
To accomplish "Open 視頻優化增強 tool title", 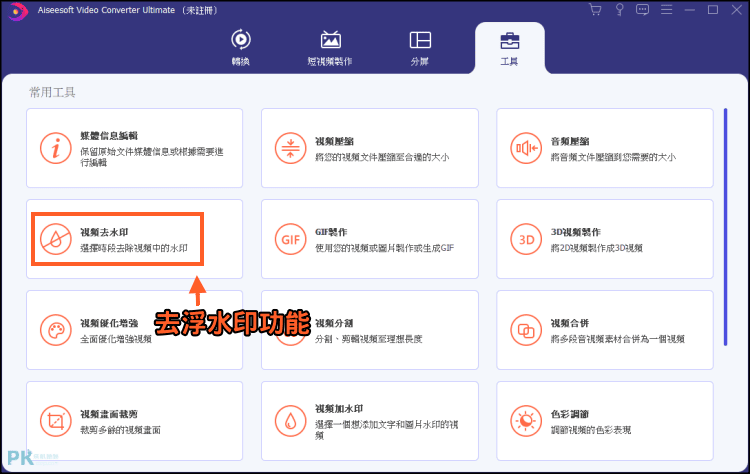I will (x=109, y=323).
